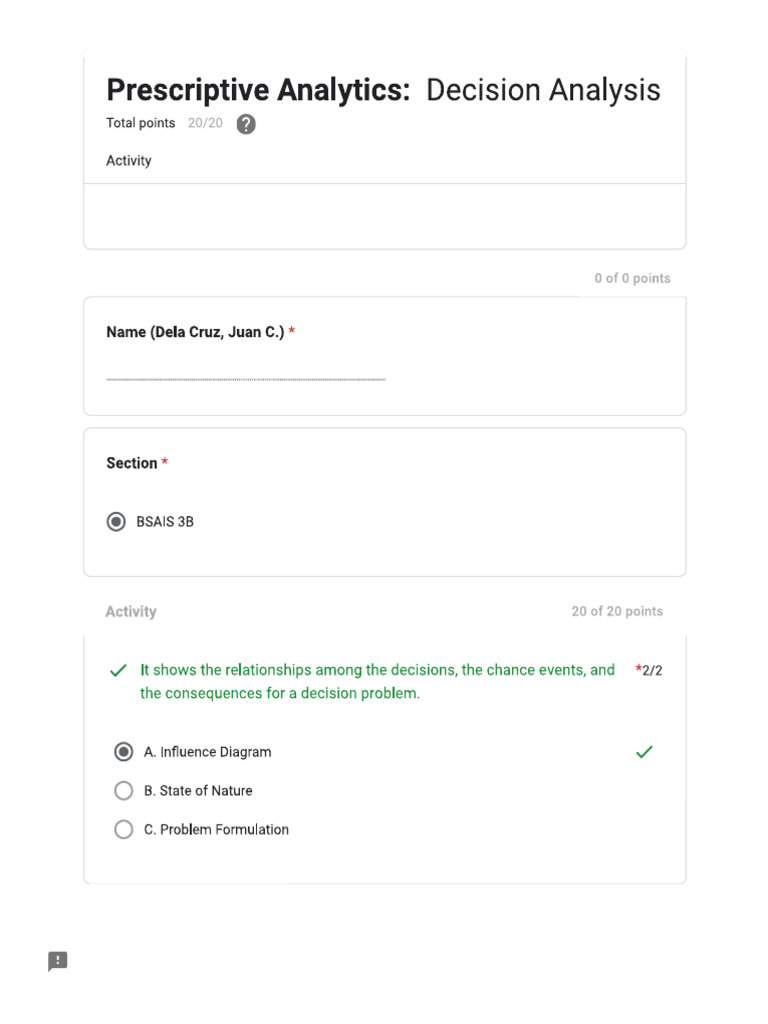Click the 20 of 20 points label
Viewport: 768px width, 1024px height.
(617, 611)
